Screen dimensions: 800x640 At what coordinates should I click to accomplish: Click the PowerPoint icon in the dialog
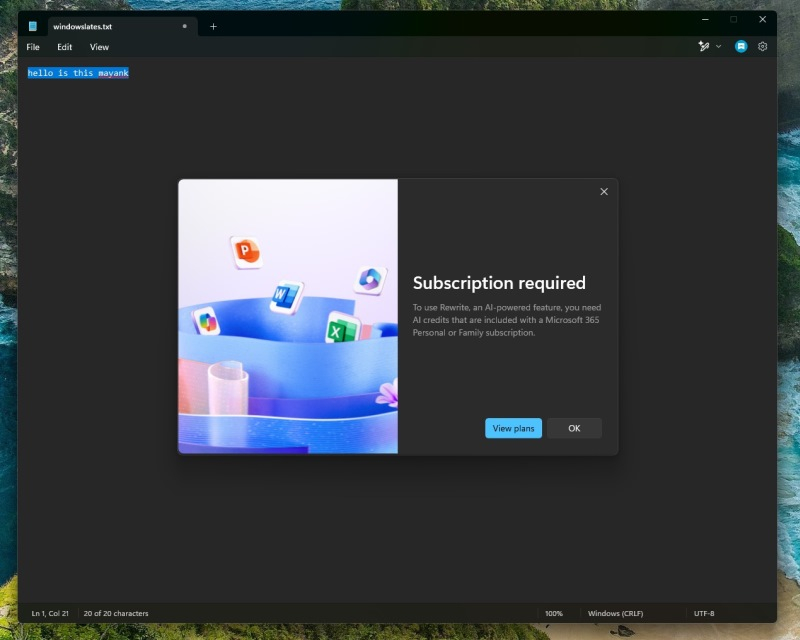(x=245, y=250)
